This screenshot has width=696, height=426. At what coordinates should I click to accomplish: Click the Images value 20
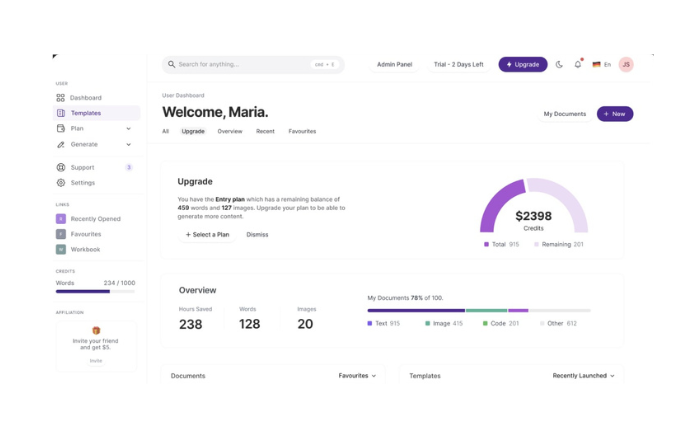point(305,324)
